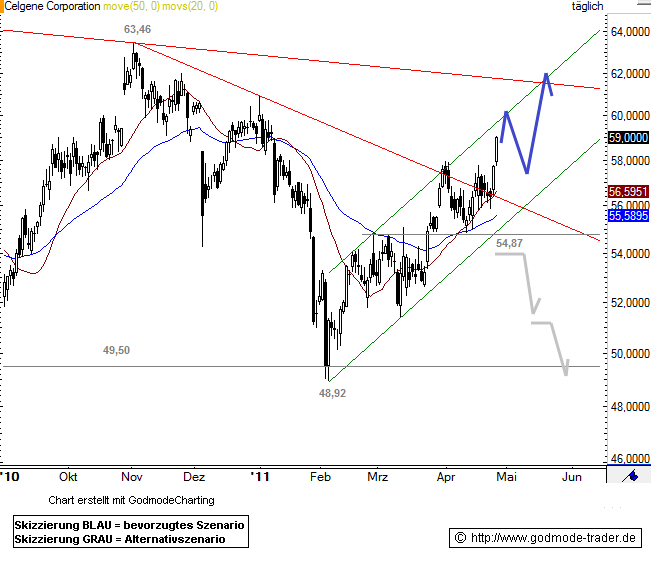Click the Chart erstellt mit GodmodeCharting text

[x=130, y=499]
